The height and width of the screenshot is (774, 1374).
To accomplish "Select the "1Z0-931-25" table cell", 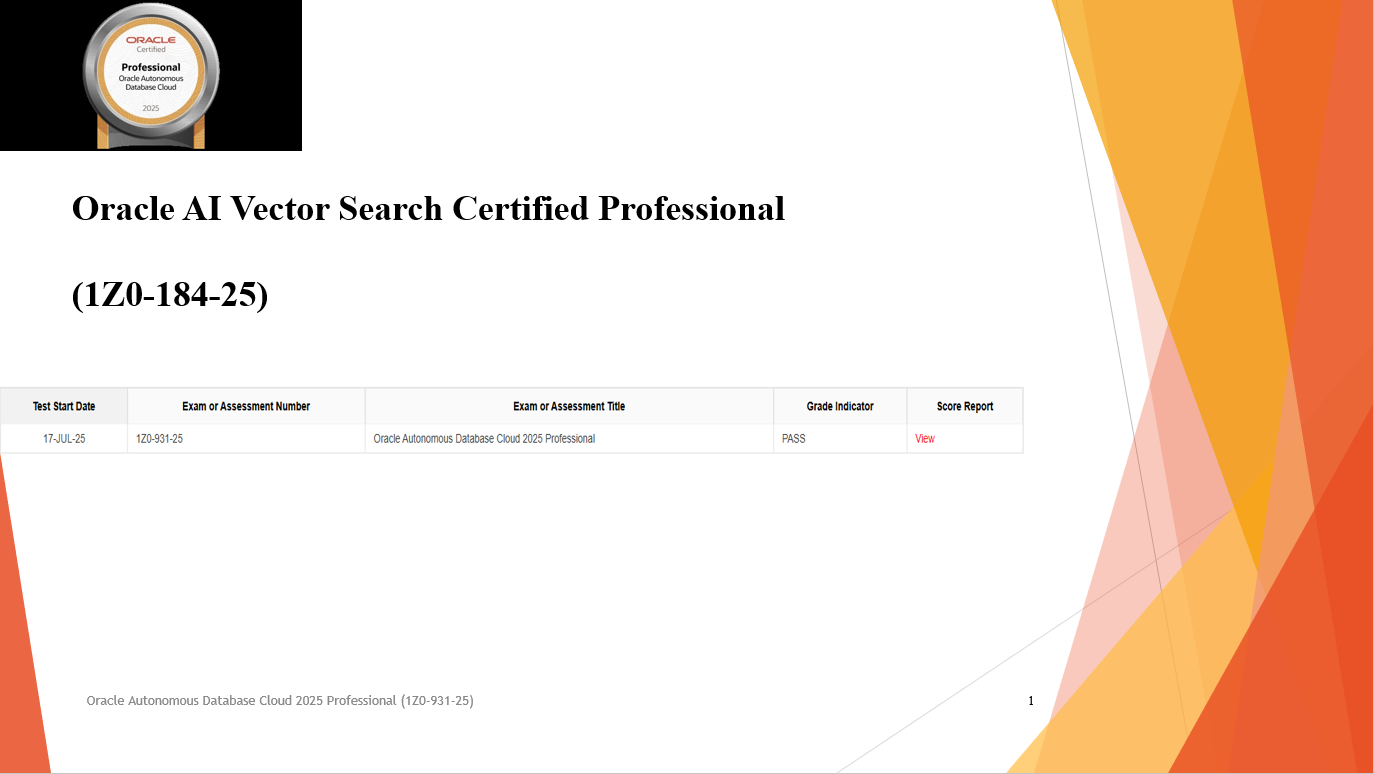I will [x=246, y=439].
